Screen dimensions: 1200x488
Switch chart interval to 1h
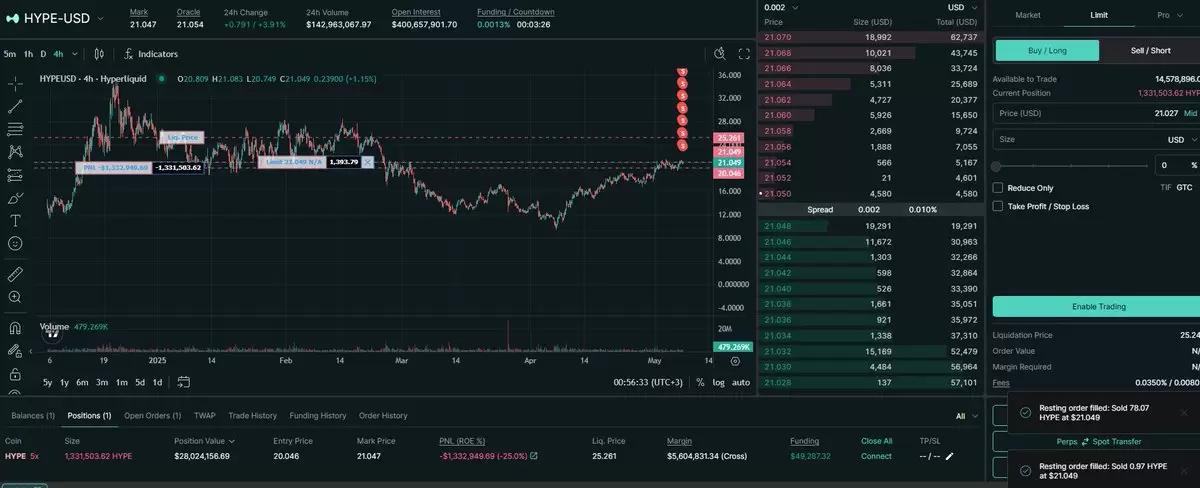[x=28, y=54]
